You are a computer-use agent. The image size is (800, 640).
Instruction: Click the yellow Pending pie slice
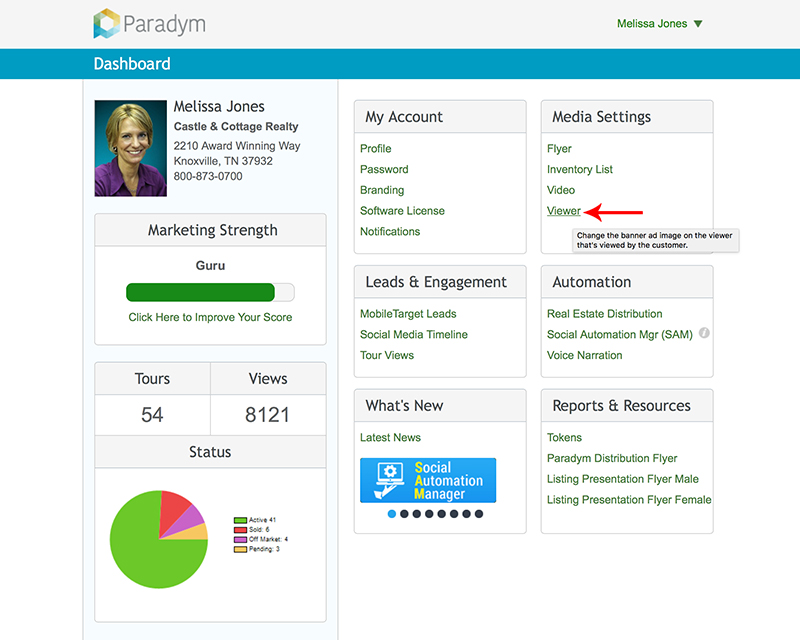coord(196,532)
